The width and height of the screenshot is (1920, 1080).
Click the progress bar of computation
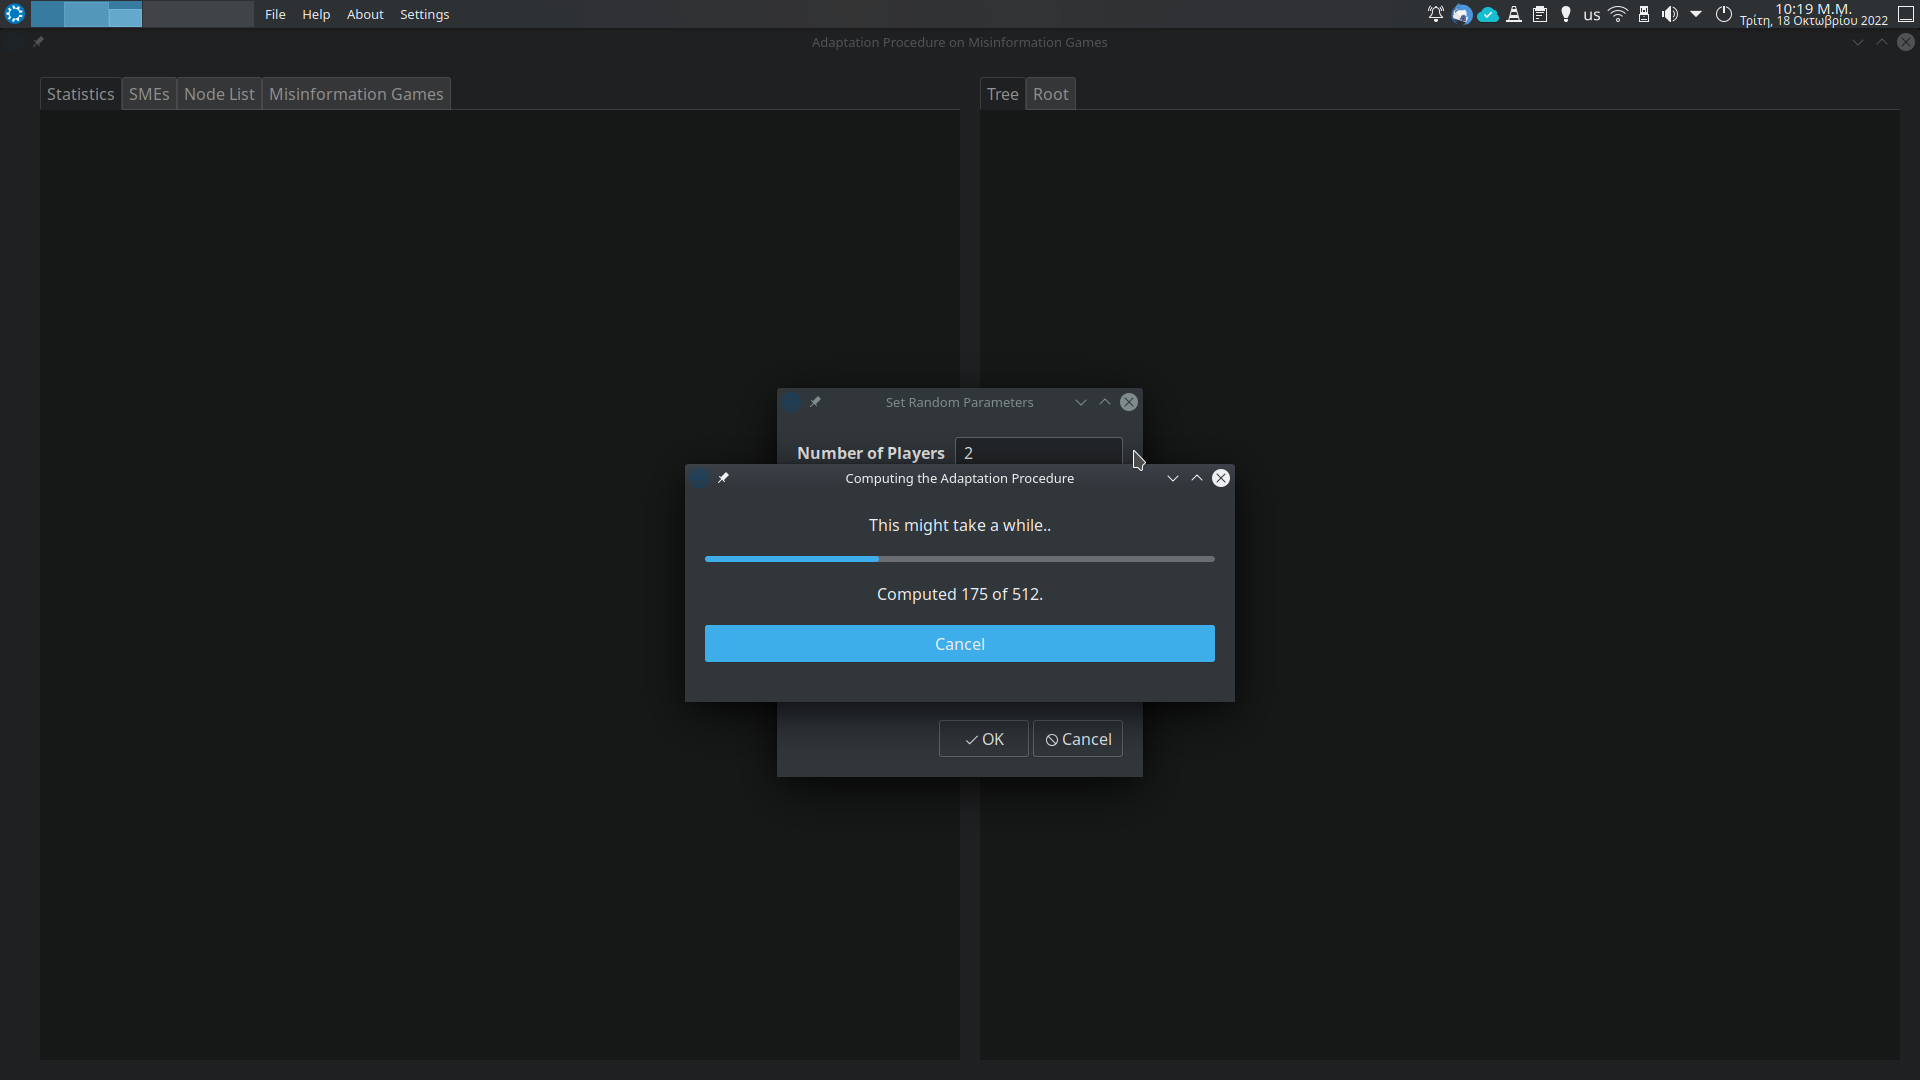tap(959, 559)
